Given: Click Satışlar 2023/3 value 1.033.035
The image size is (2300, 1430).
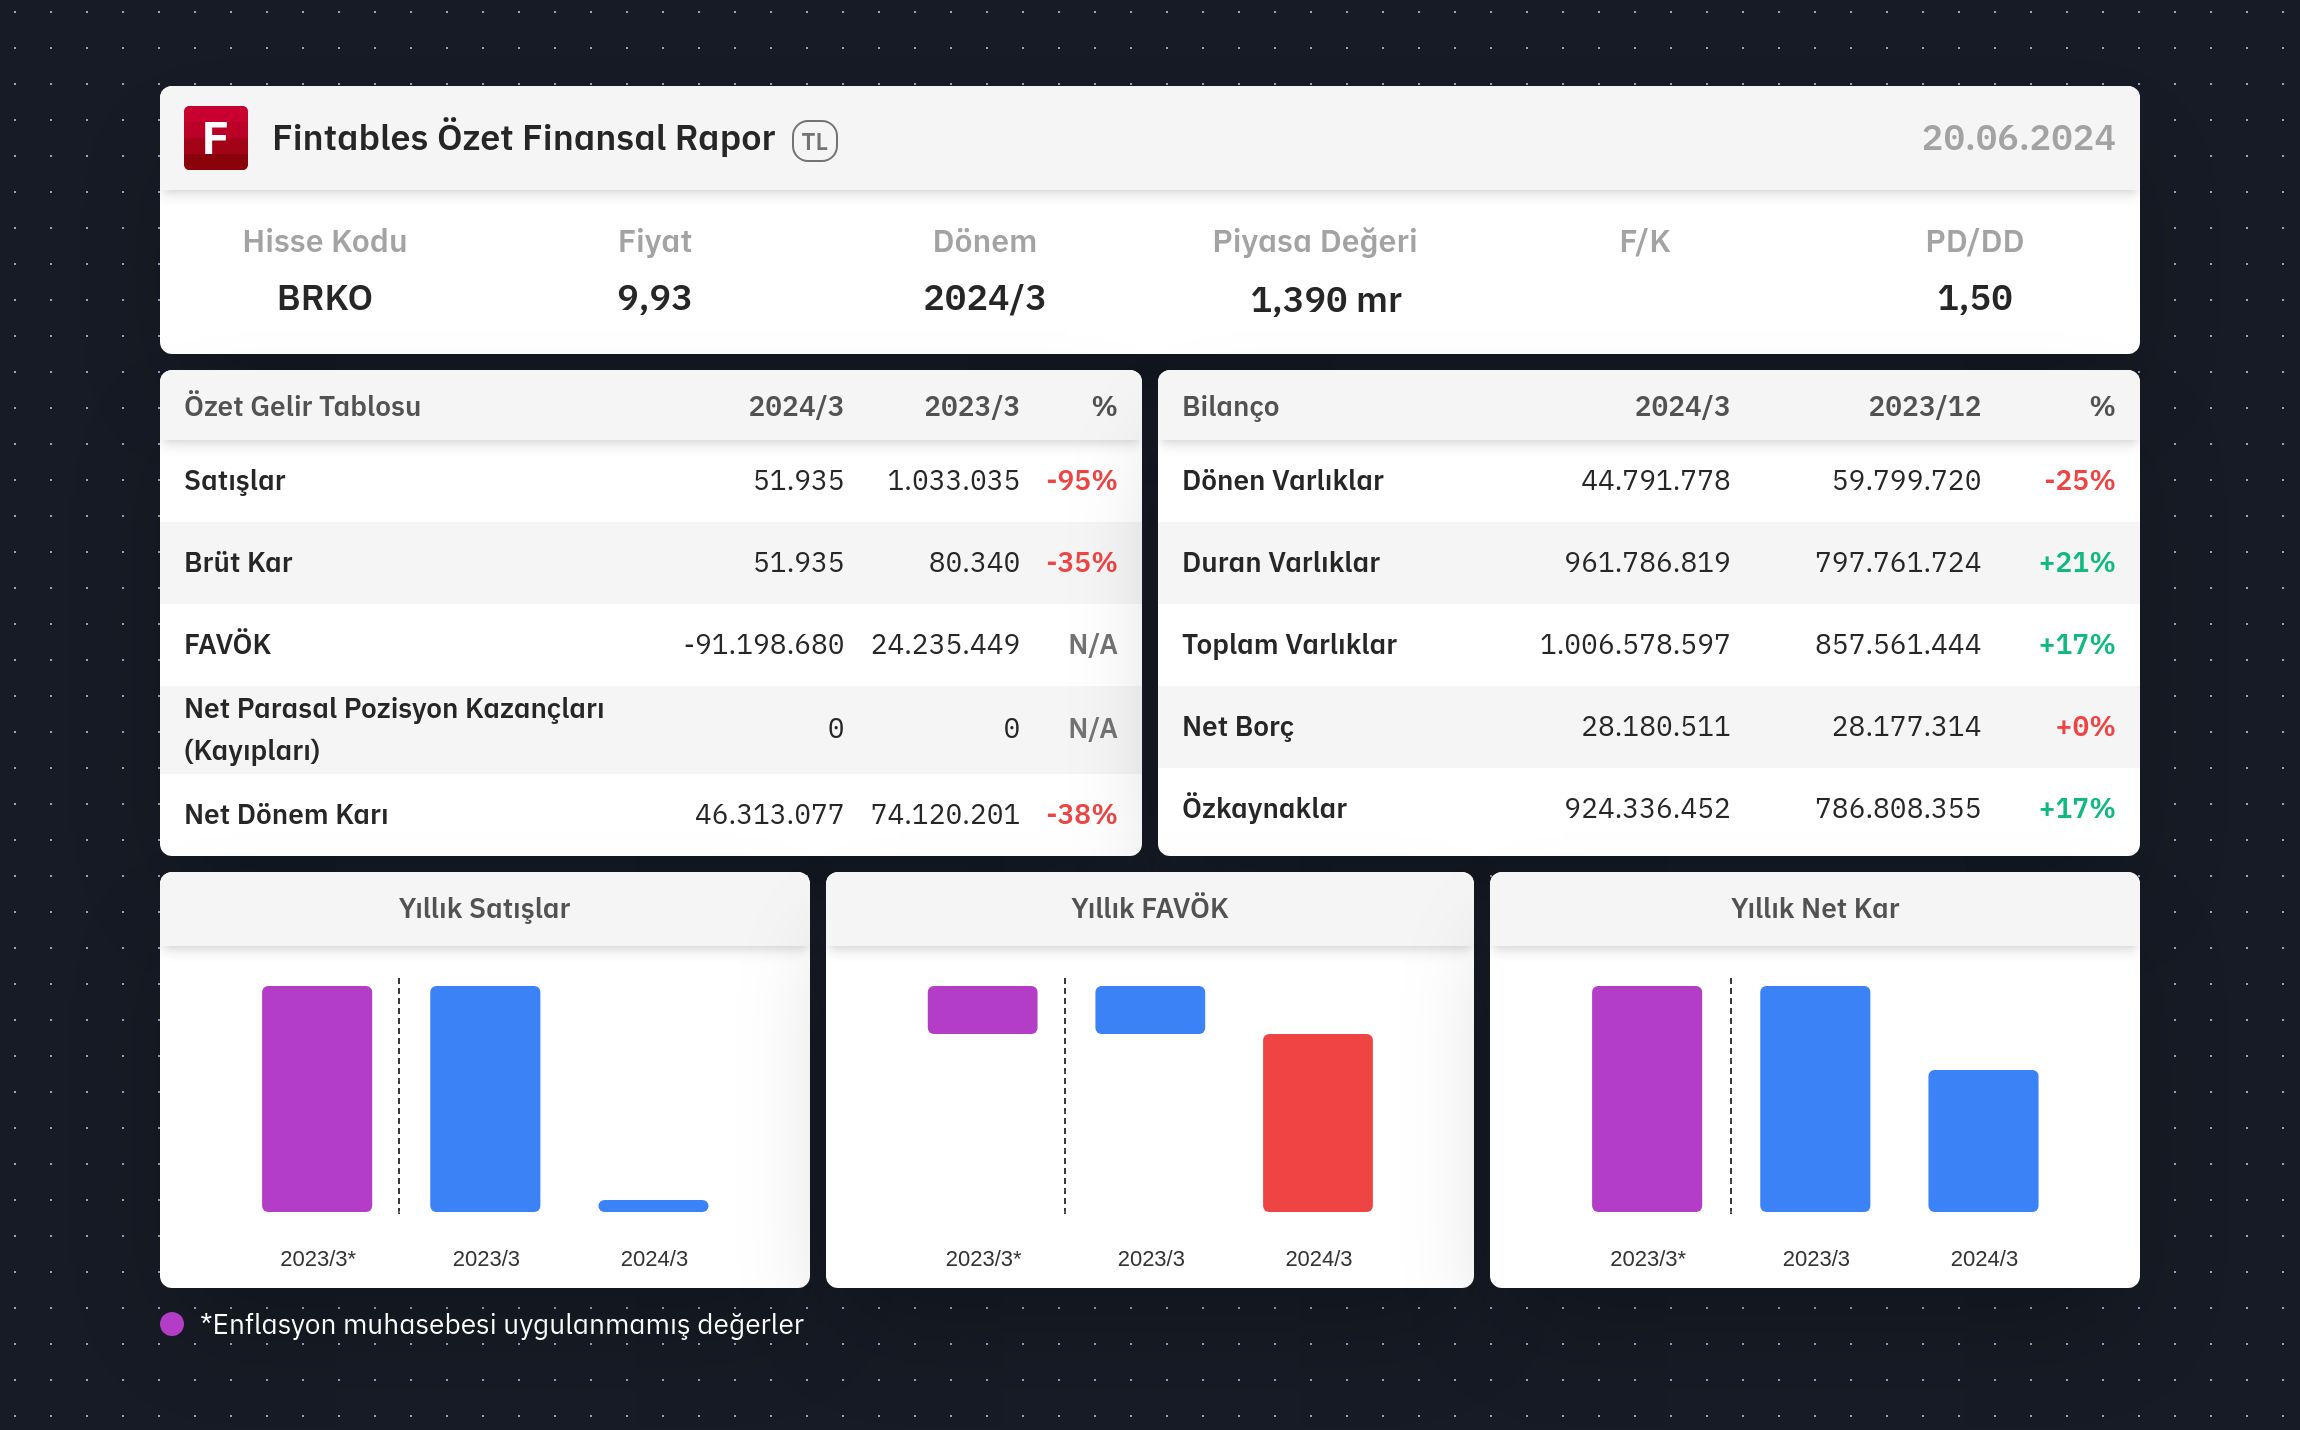Looking at the screenshot, I should click(x=953, y=480).
